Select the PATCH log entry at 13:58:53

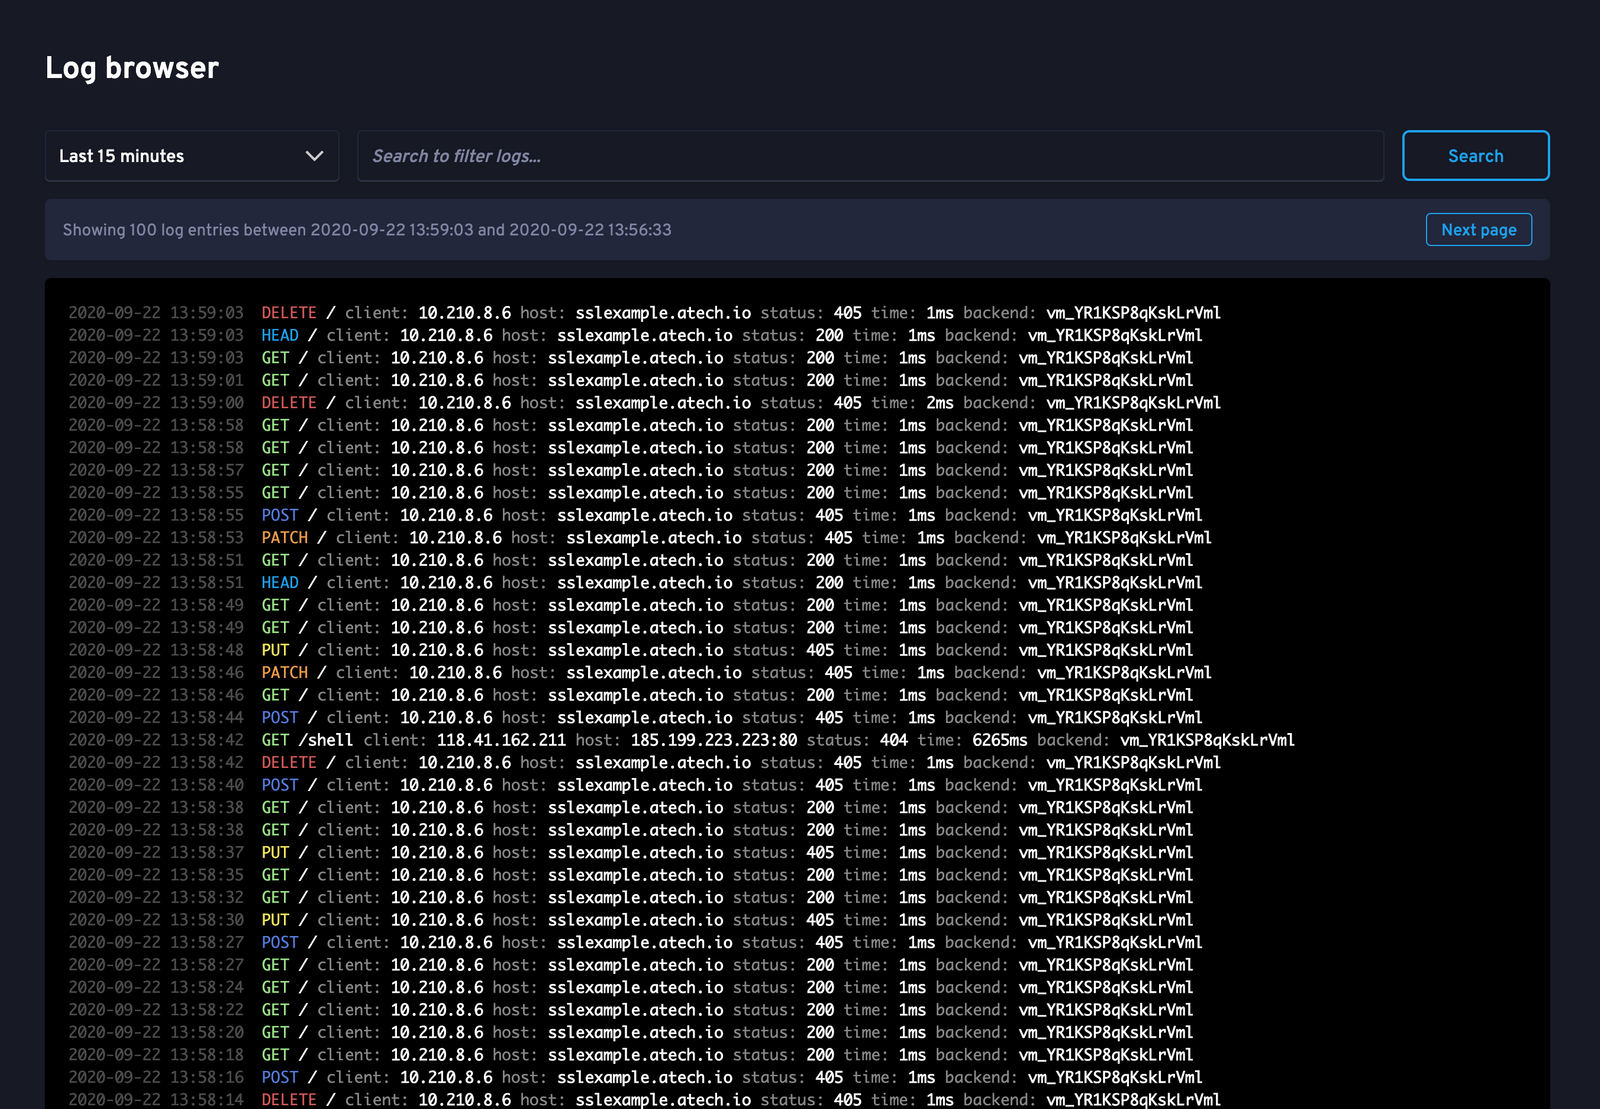(x=640, y=538)
